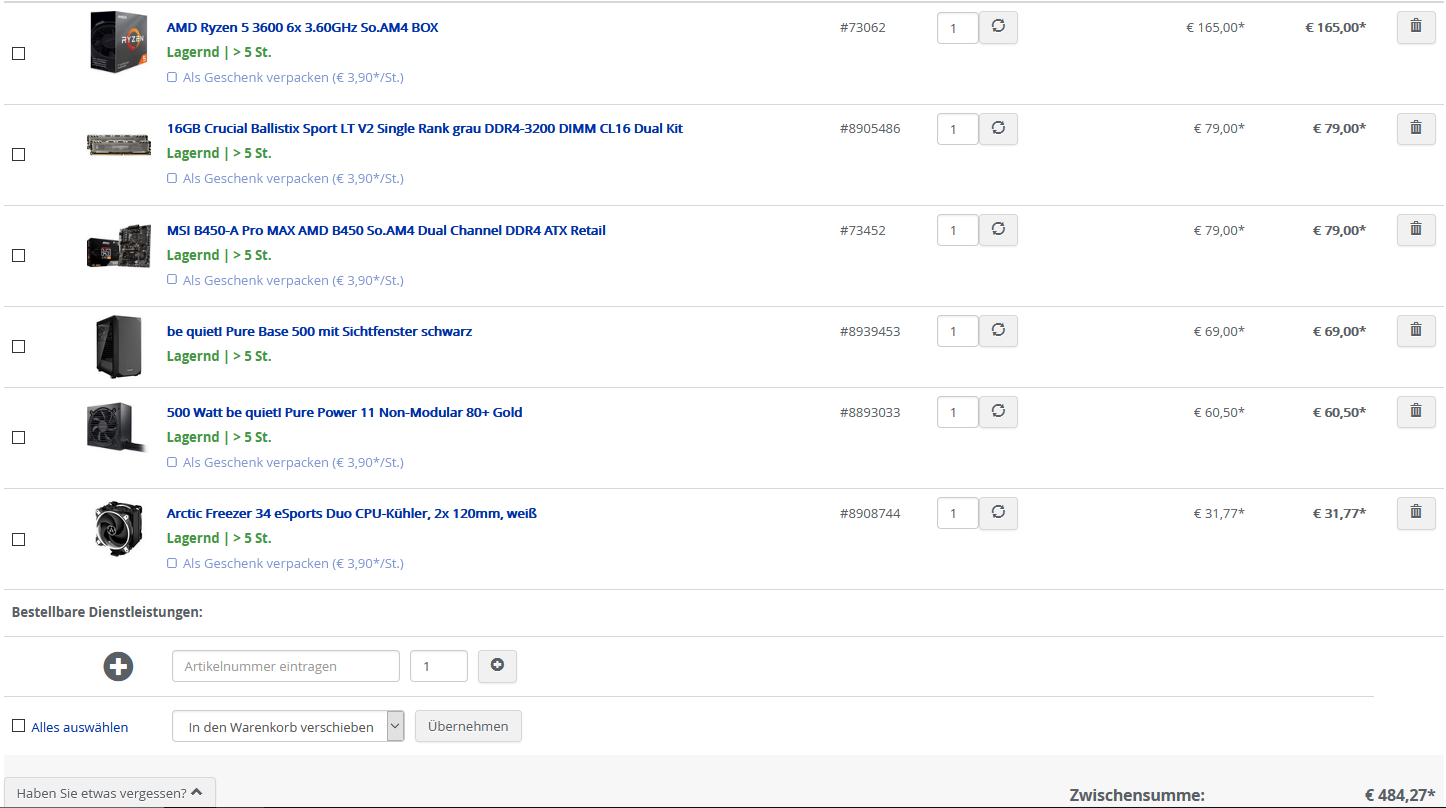Click the Arctic Freezer cooler thumbnail

click(118, 528)
